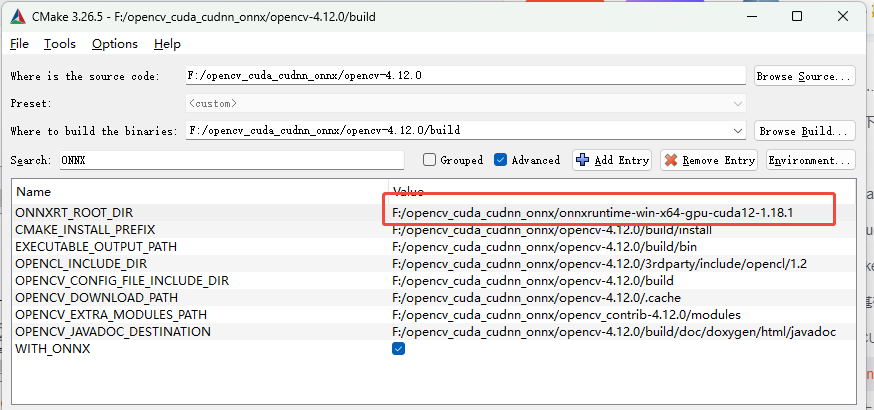Click the plus icon on Add Entry
Viewport: 874px width, 410px height.
pos(583,160)
